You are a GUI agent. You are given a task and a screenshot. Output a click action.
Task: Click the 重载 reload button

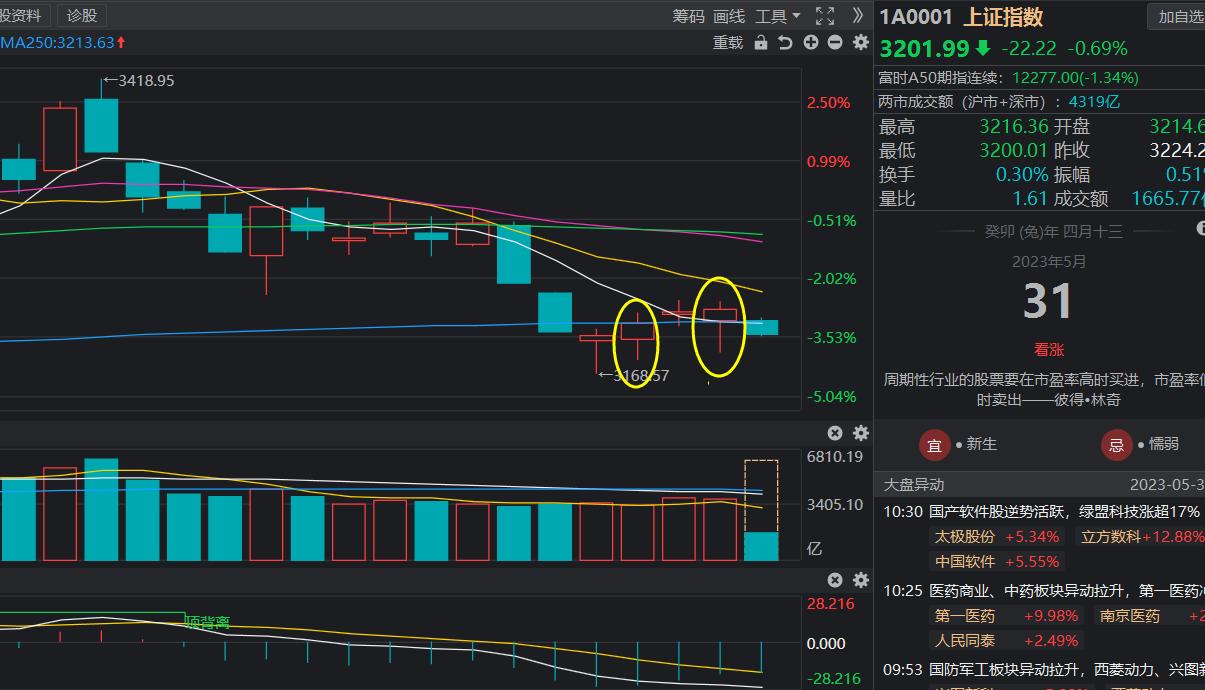pyautogui.click(x=728, y=42)
